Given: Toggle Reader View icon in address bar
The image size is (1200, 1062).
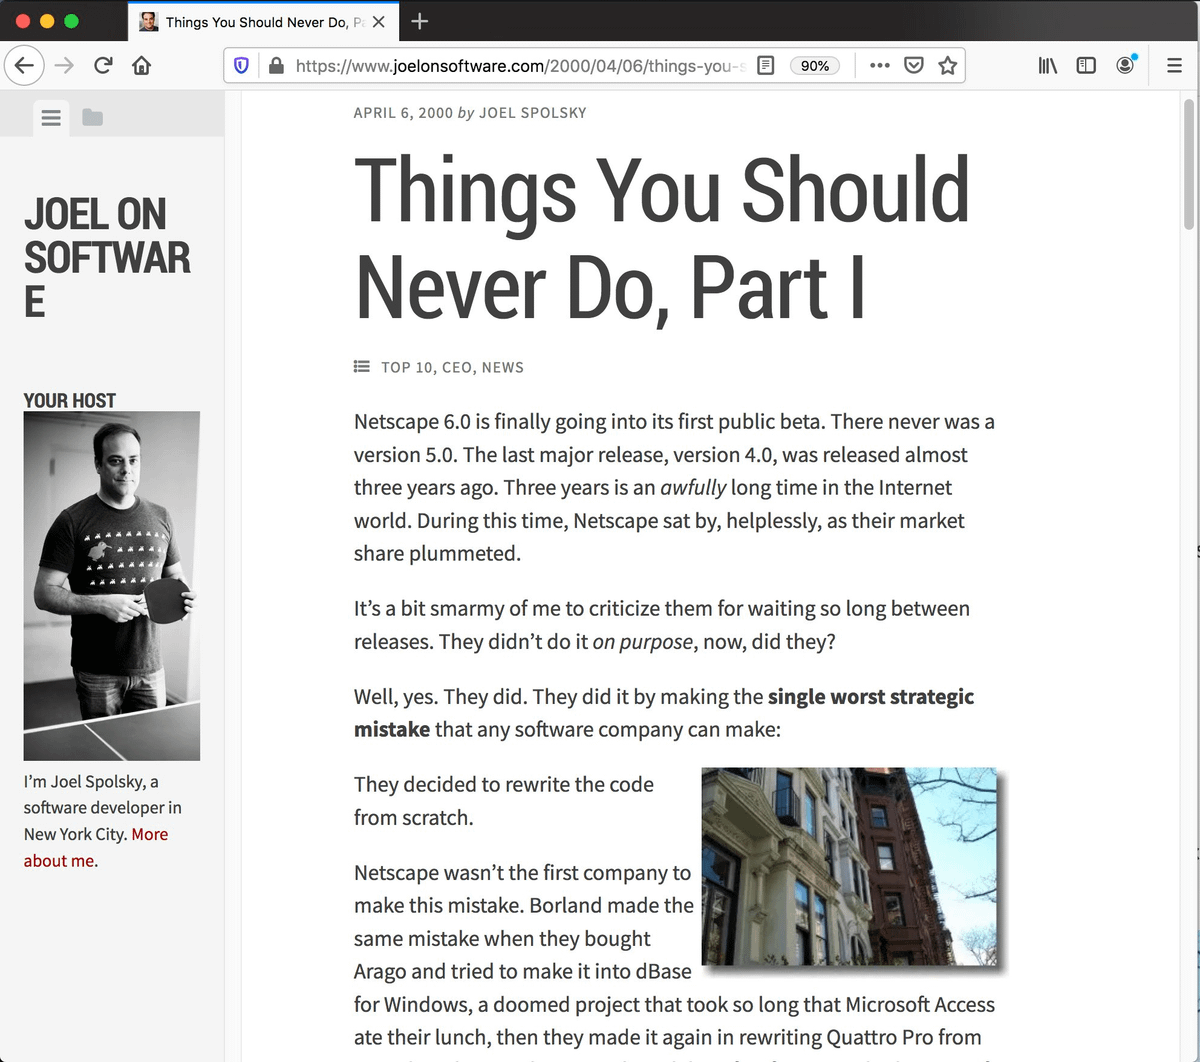Looking at the screenshot, I should 765,66.
